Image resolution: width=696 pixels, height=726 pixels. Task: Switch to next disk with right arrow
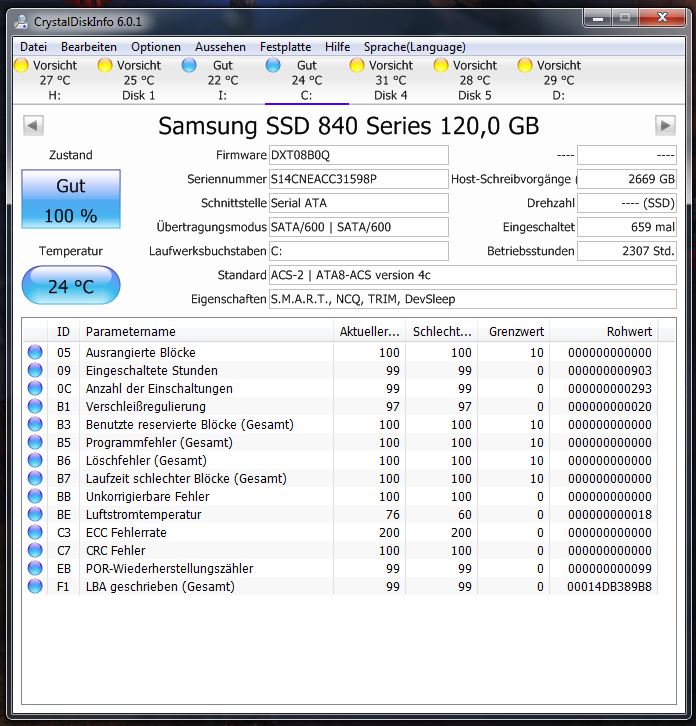665,125
